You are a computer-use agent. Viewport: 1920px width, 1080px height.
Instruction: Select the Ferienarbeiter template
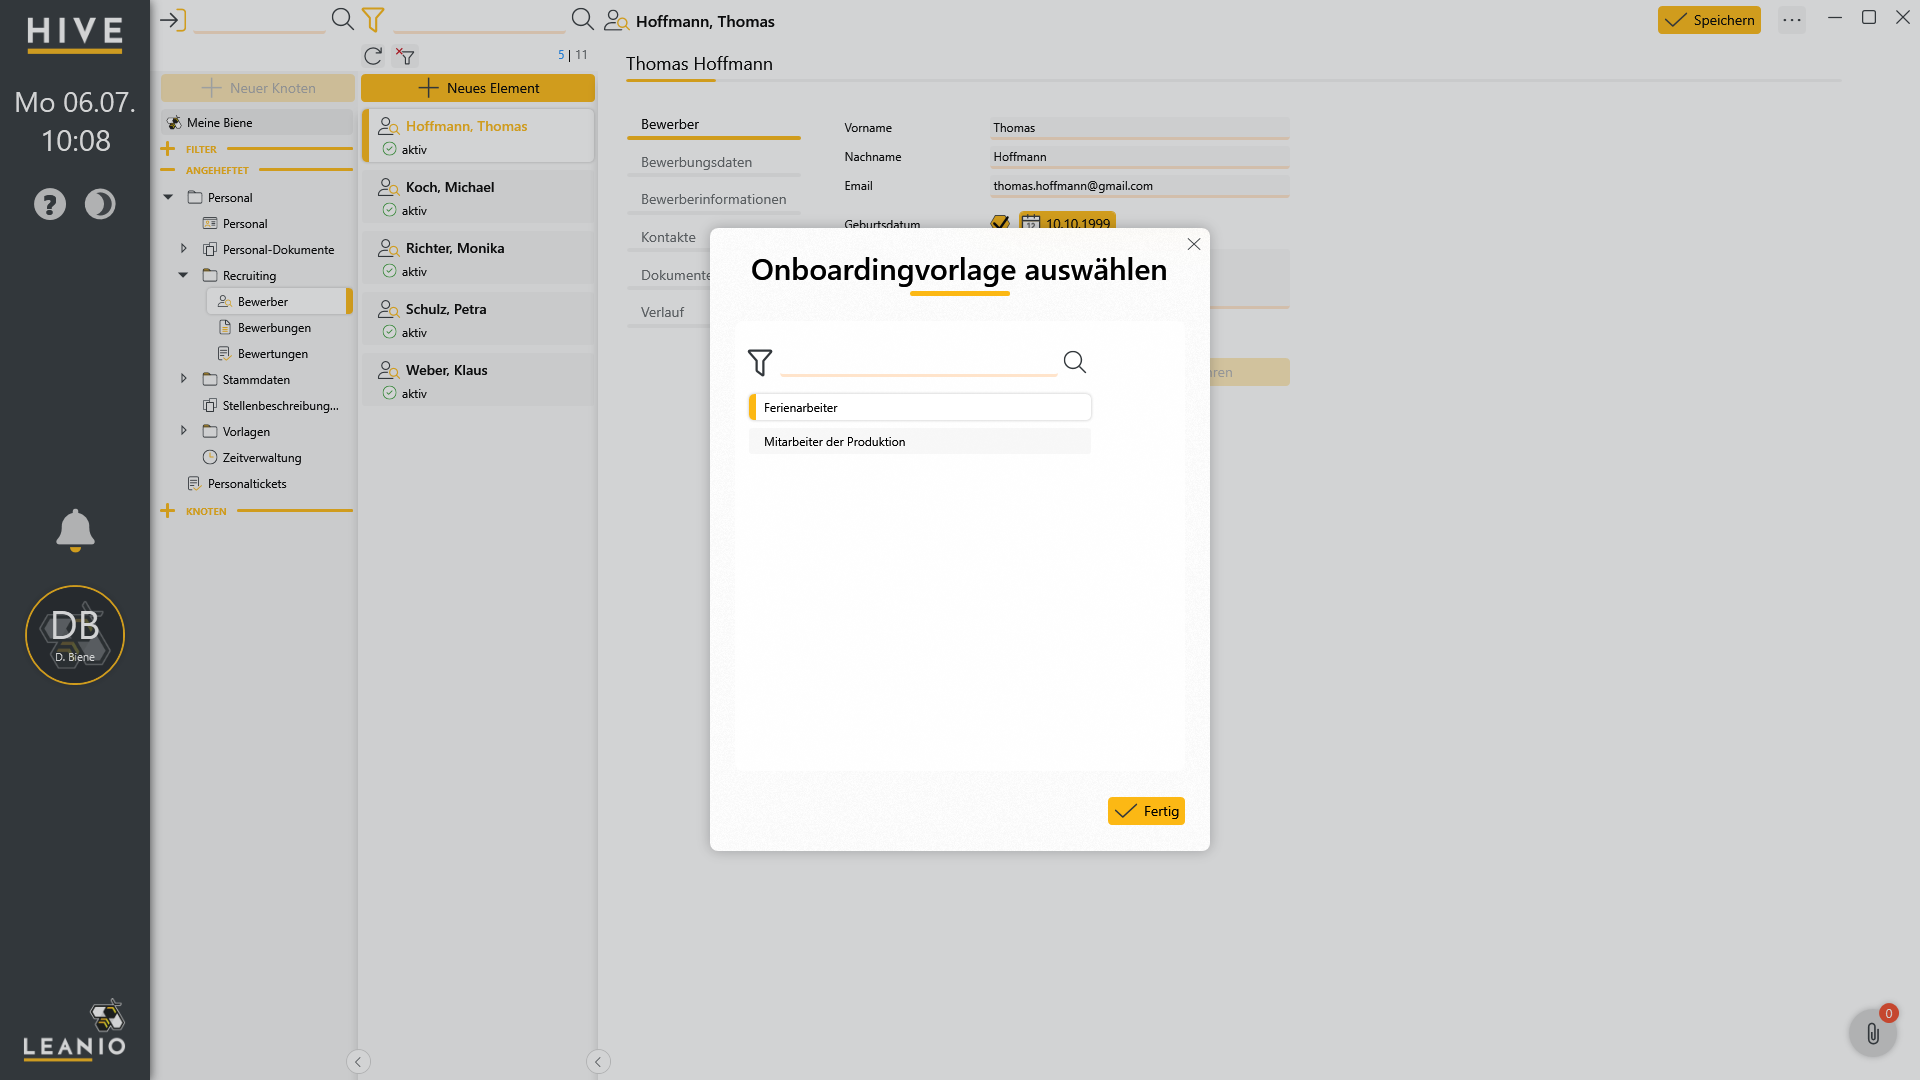[x=920, y=407]
